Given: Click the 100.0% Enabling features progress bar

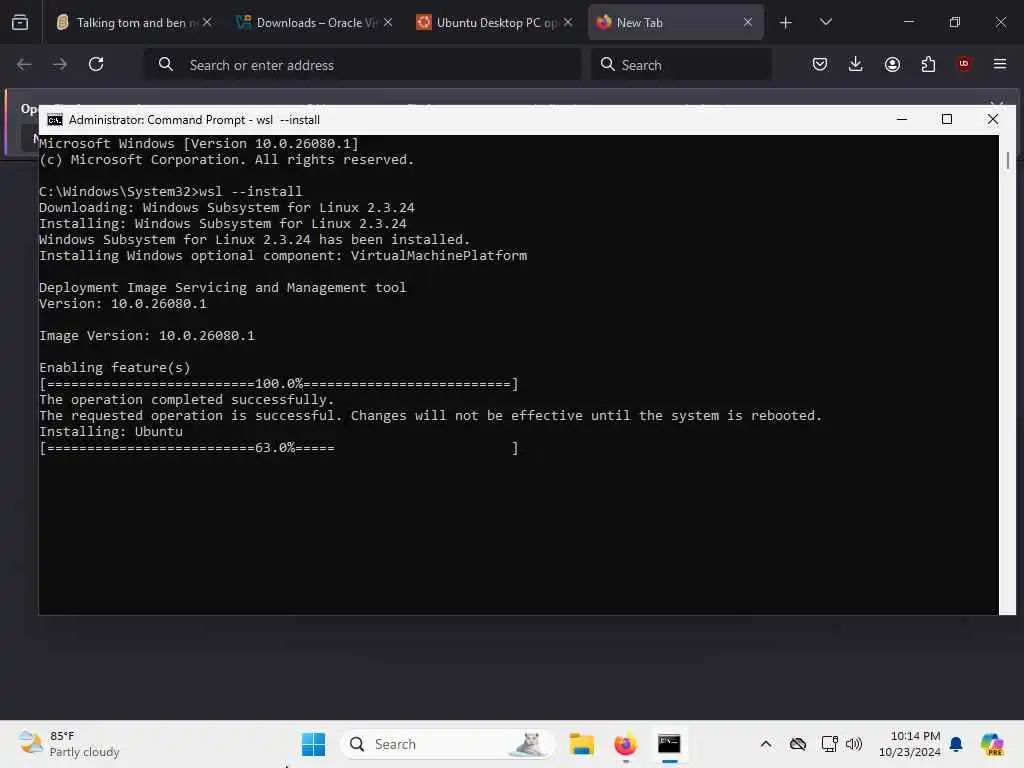Looking at the screenshot, I should coord(279,384).
